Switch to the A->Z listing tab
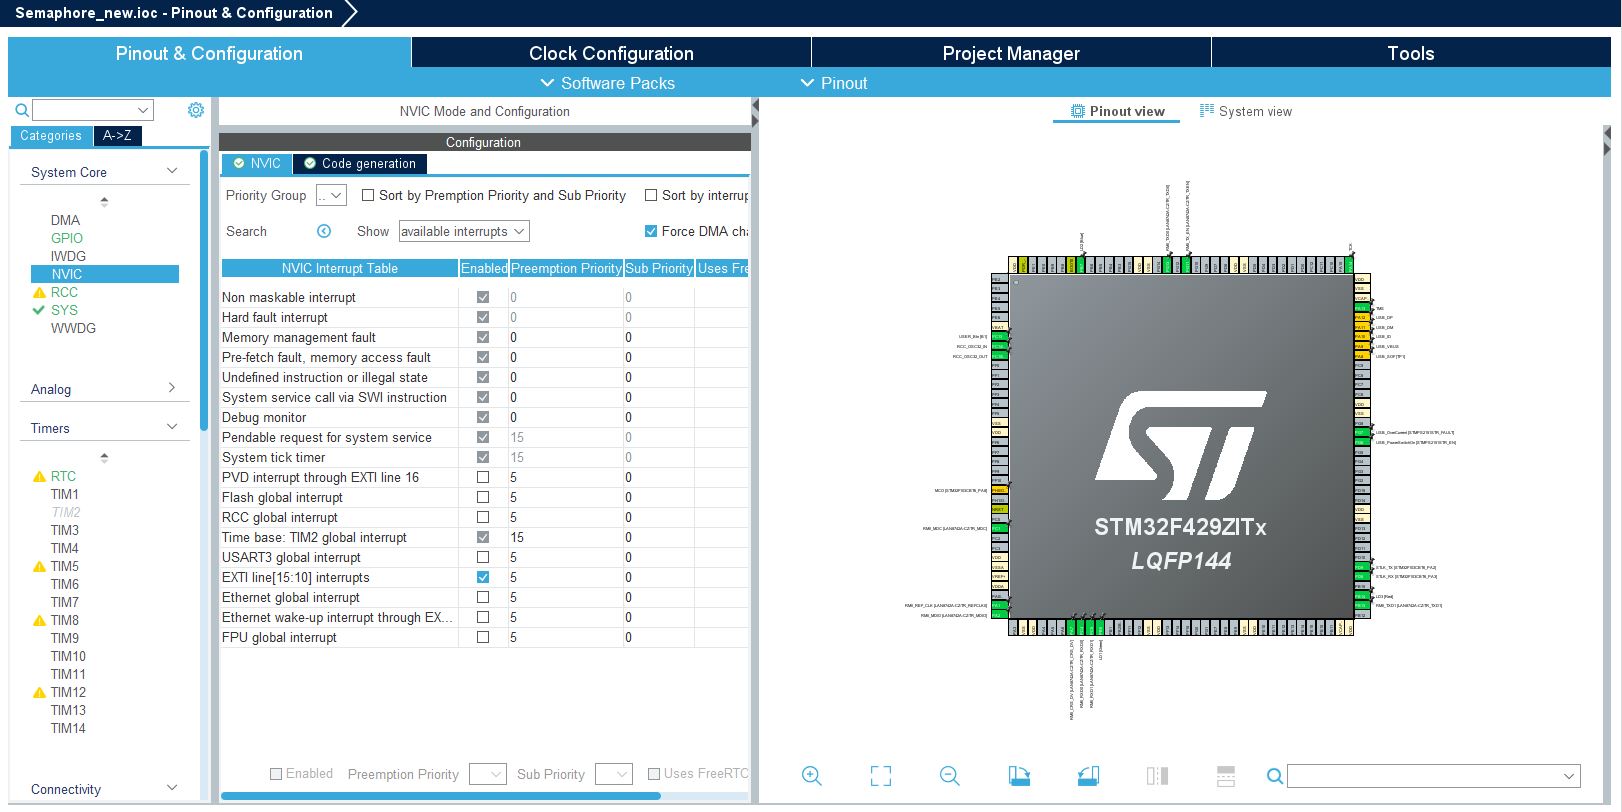Screen dimensions: 1622x812 click(x=117, y=136)
